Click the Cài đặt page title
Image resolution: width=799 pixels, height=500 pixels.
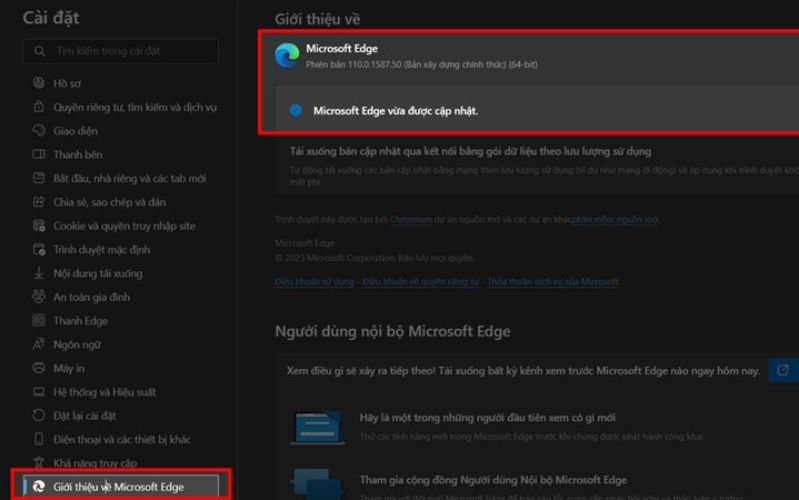pos(51,18)
